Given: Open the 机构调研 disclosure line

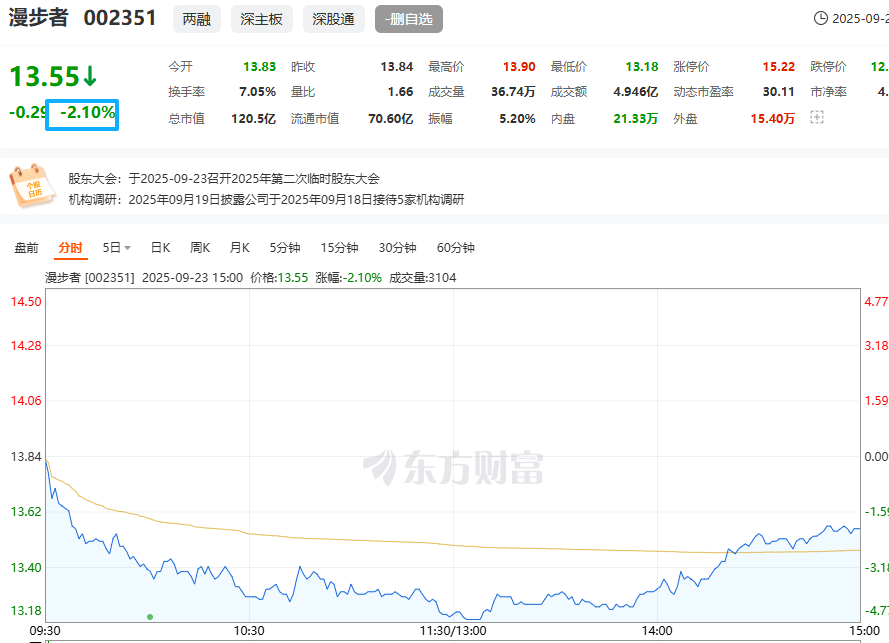Looking at the screenshot, I should [x=266, y=200].
